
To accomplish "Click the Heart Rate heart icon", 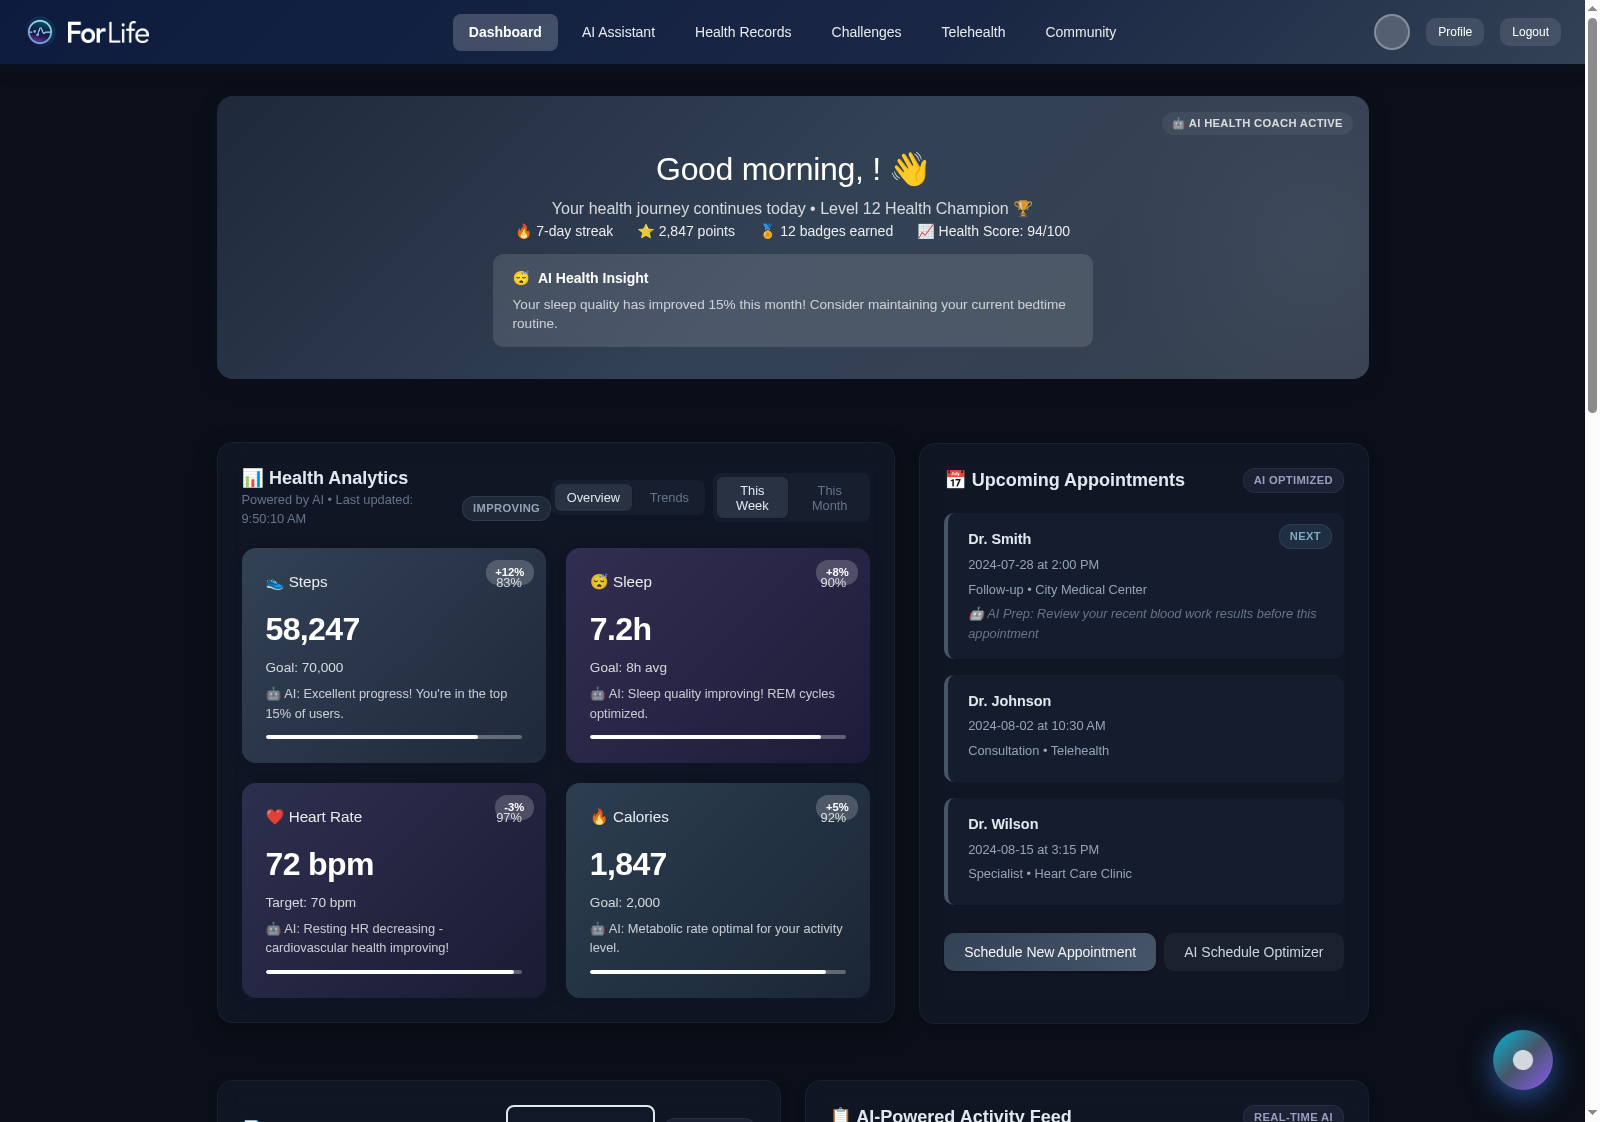I will point(275,817).
